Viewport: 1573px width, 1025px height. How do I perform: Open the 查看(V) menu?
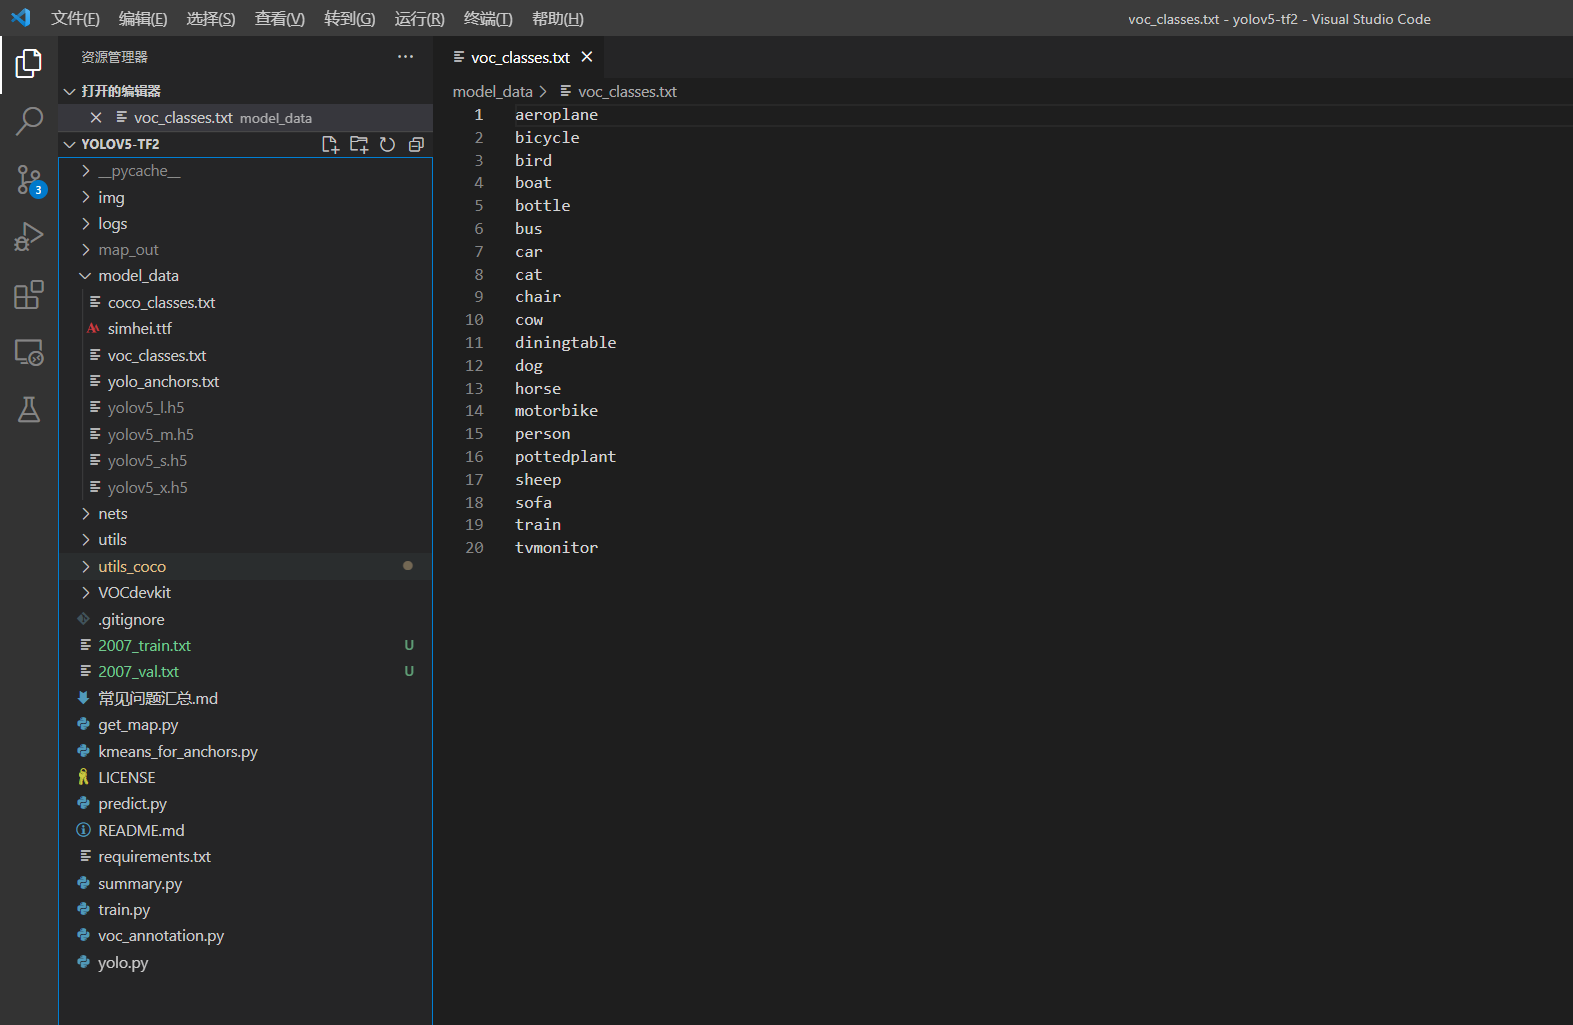(x=280, y=18)
